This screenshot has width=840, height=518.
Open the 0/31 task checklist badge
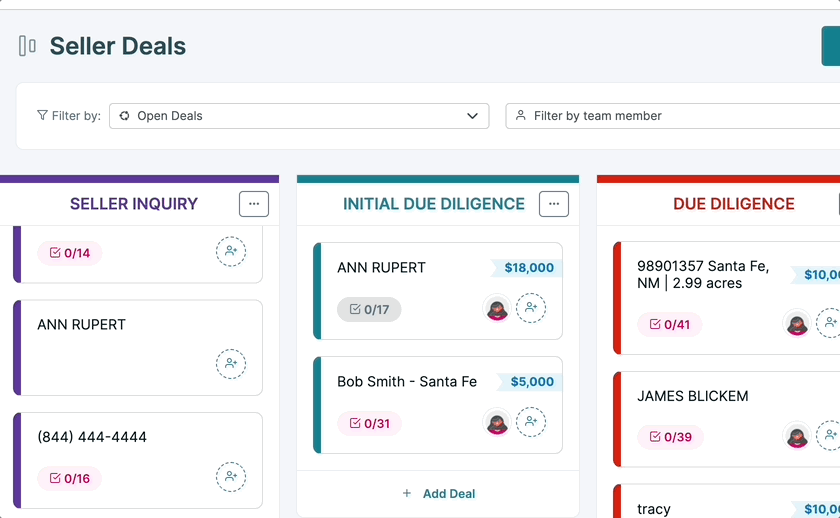[369, 424]
